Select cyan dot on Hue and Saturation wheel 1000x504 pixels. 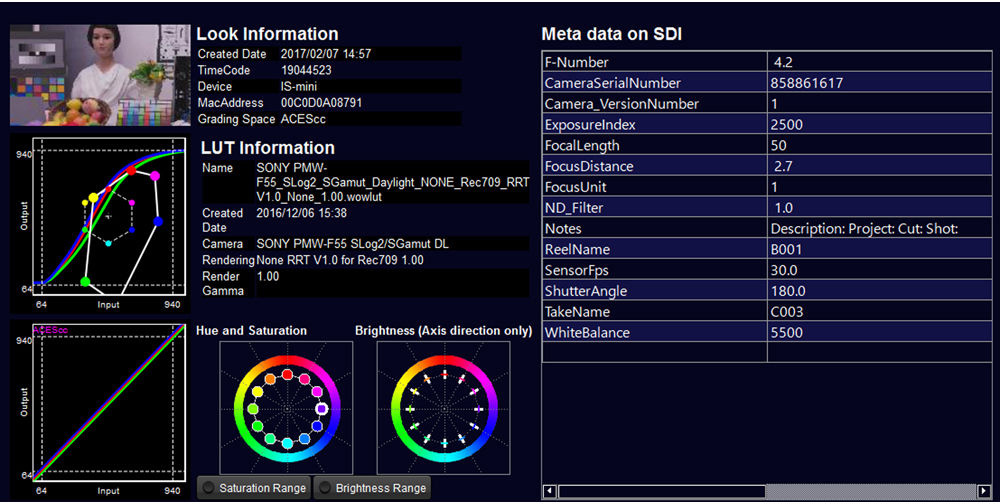pyautogui.click(x=288, y=443)
